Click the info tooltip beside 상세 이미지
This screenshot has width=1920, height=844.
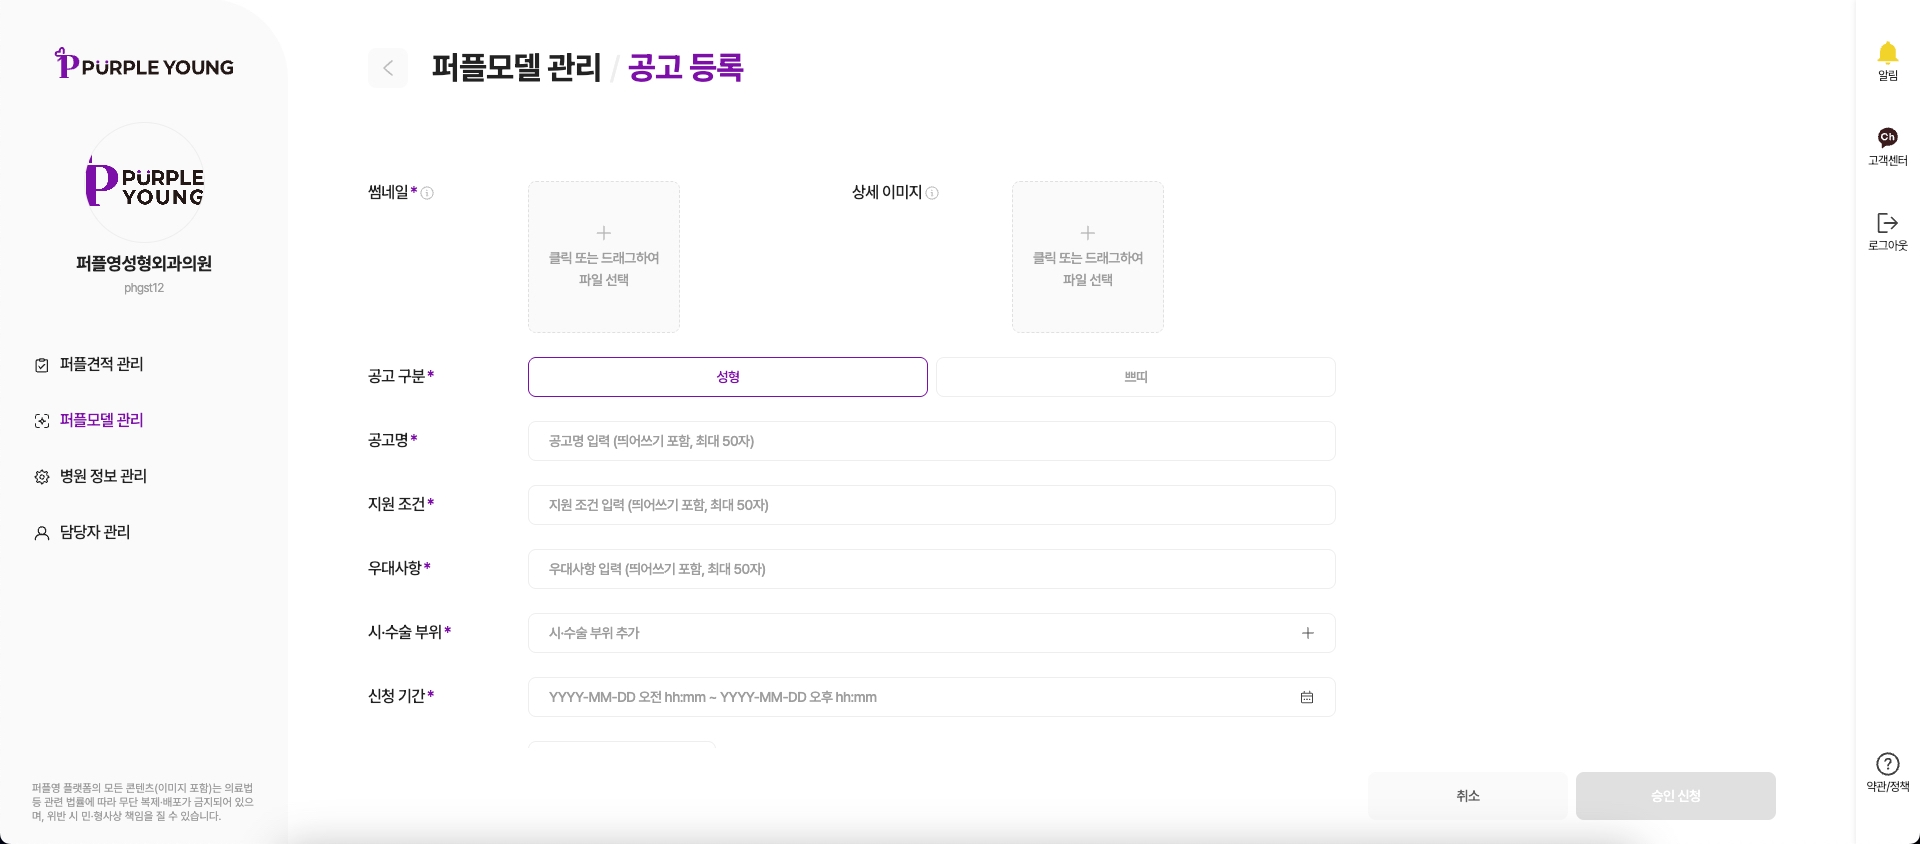(932, 193)
